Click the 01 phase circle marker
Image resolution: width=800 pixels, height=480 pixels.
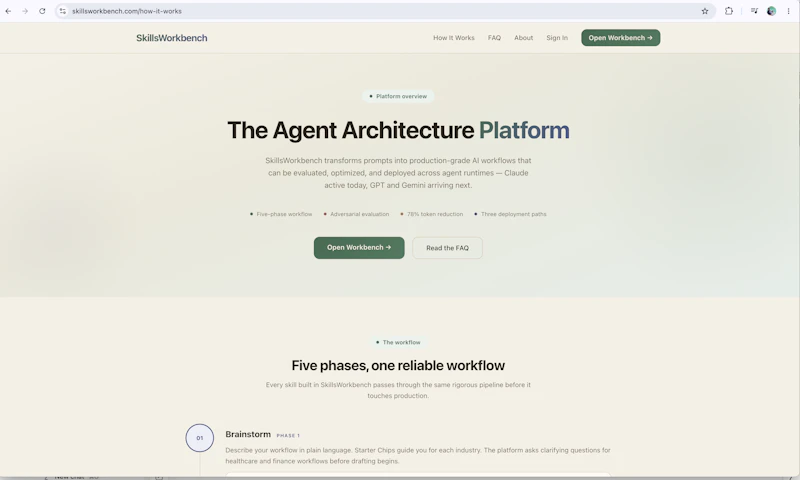pyautogui.click(x=199, y=438)
